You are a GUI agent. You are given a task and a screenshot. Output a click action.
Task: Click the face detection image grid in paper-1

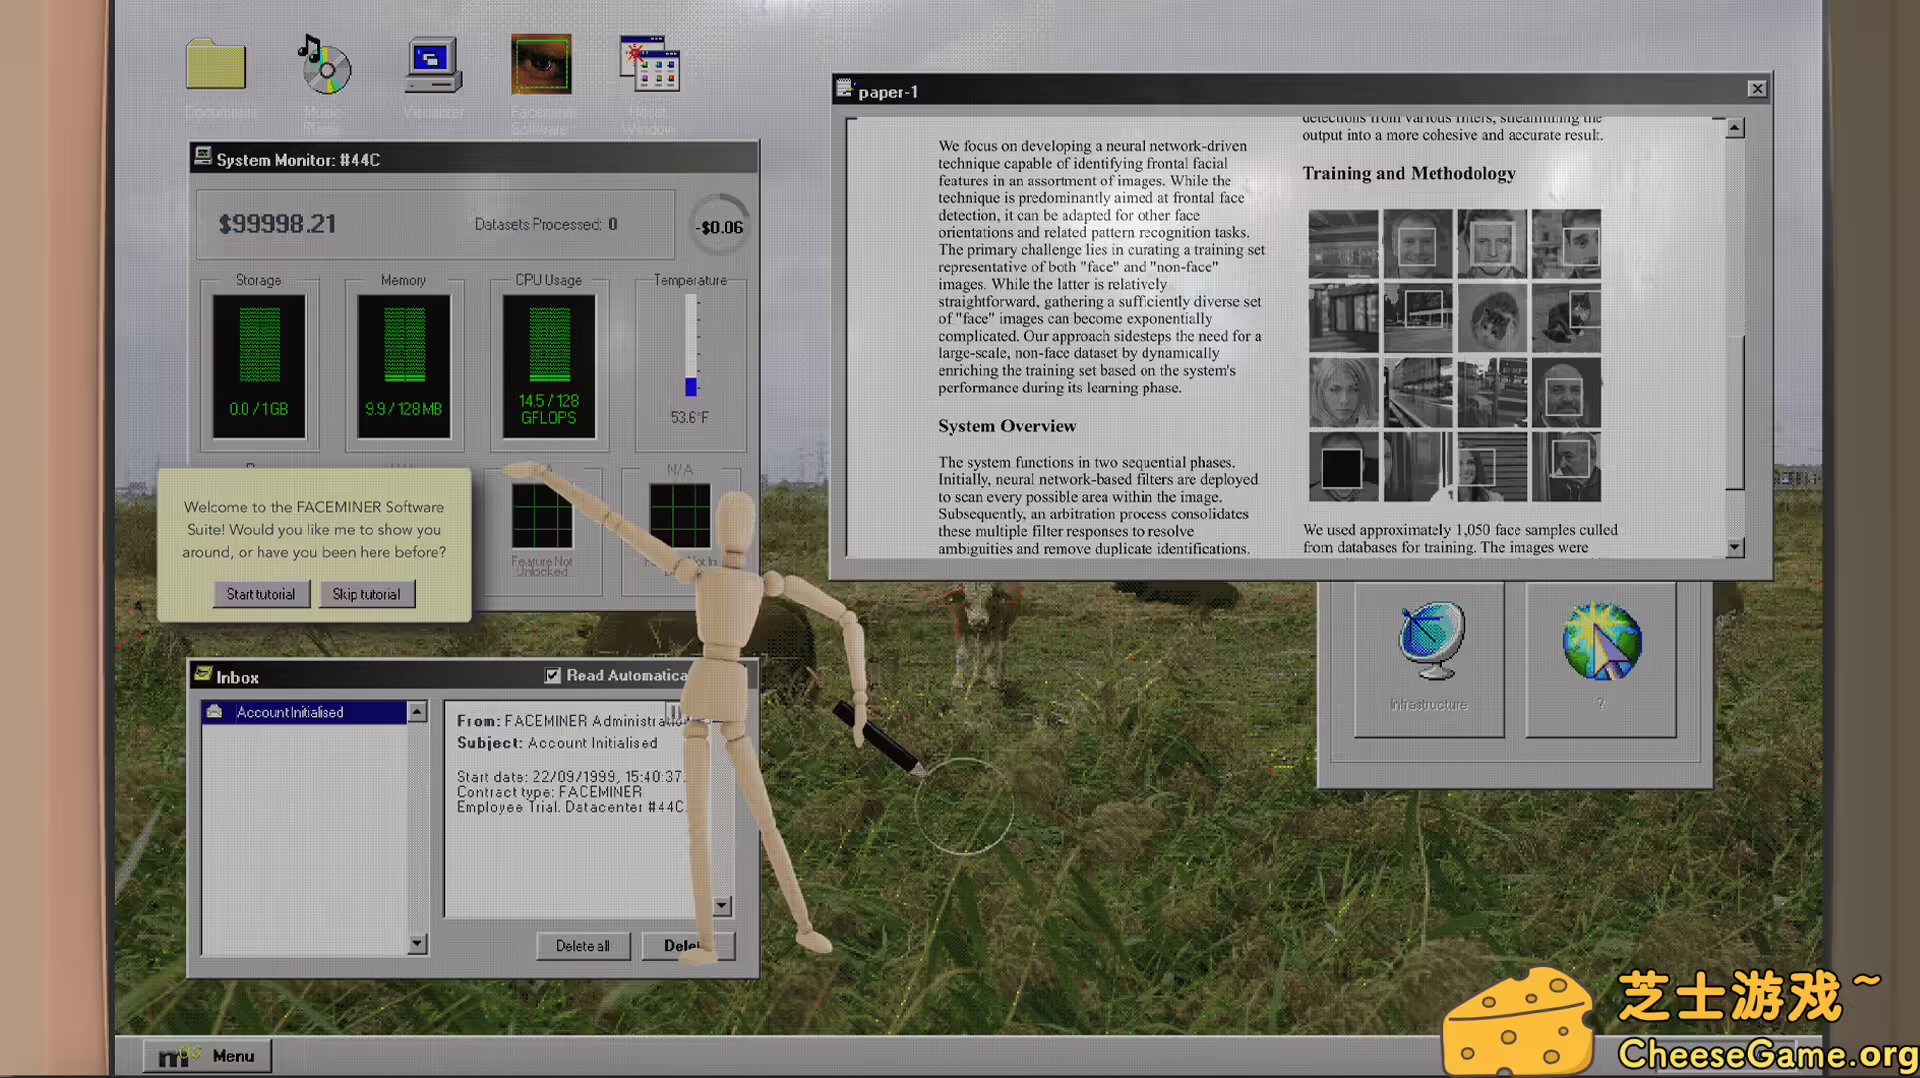[1455, 355]
